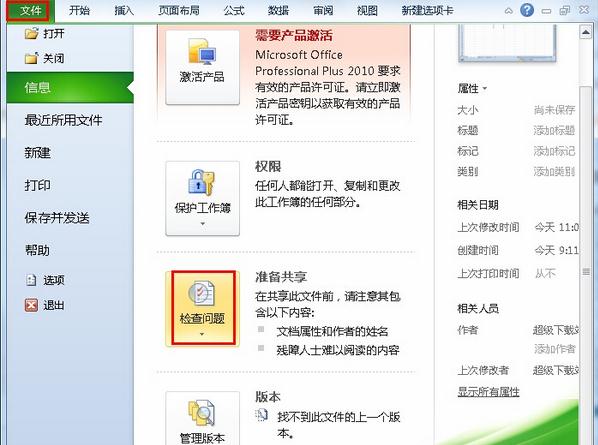
Task: Open the 公式 ribbon tab
Action: tap(233, 10)
